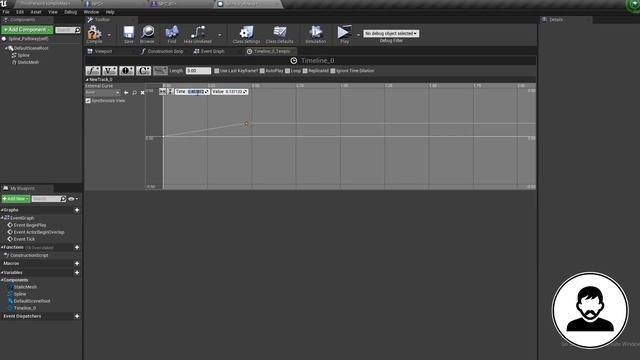Click the Compile toolbar icon
The image size is (640, 360).
pyautogui.click(x=94, y=34)
